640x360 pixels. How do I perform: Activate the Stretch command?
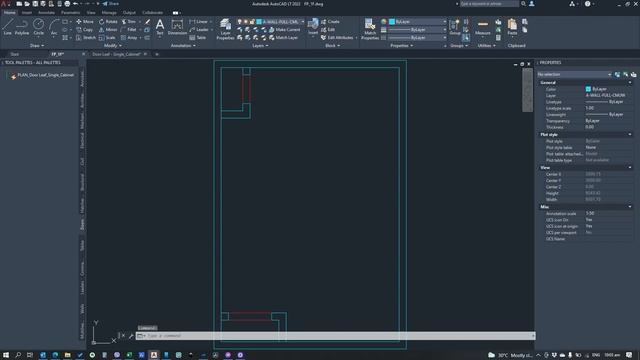pos(86,38)
